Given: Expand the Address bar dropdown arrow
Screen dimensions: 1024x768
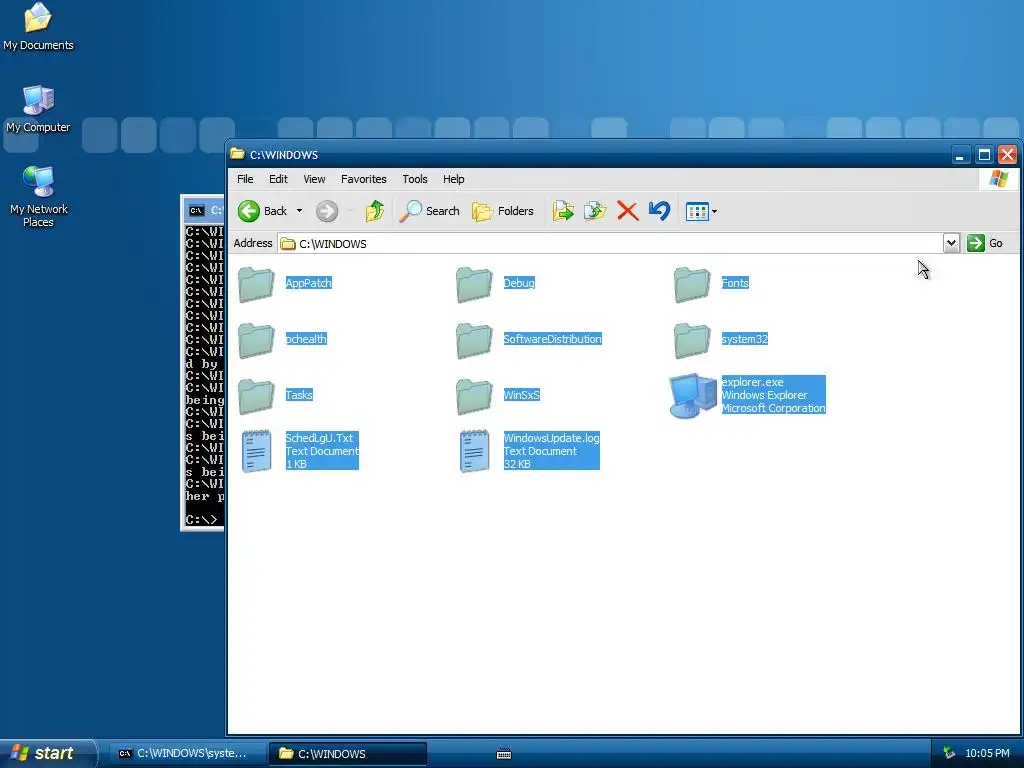Looking at the screenshot, I should tap(952, 244).
